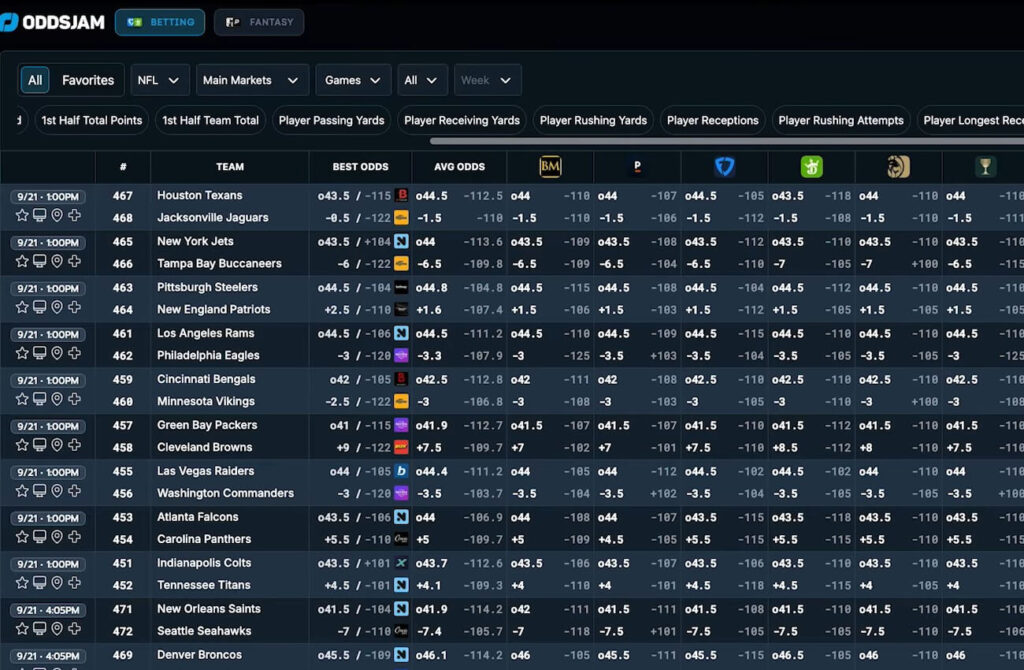
Task: Expand the Week selector dropdown
Action: click(487, 79)
